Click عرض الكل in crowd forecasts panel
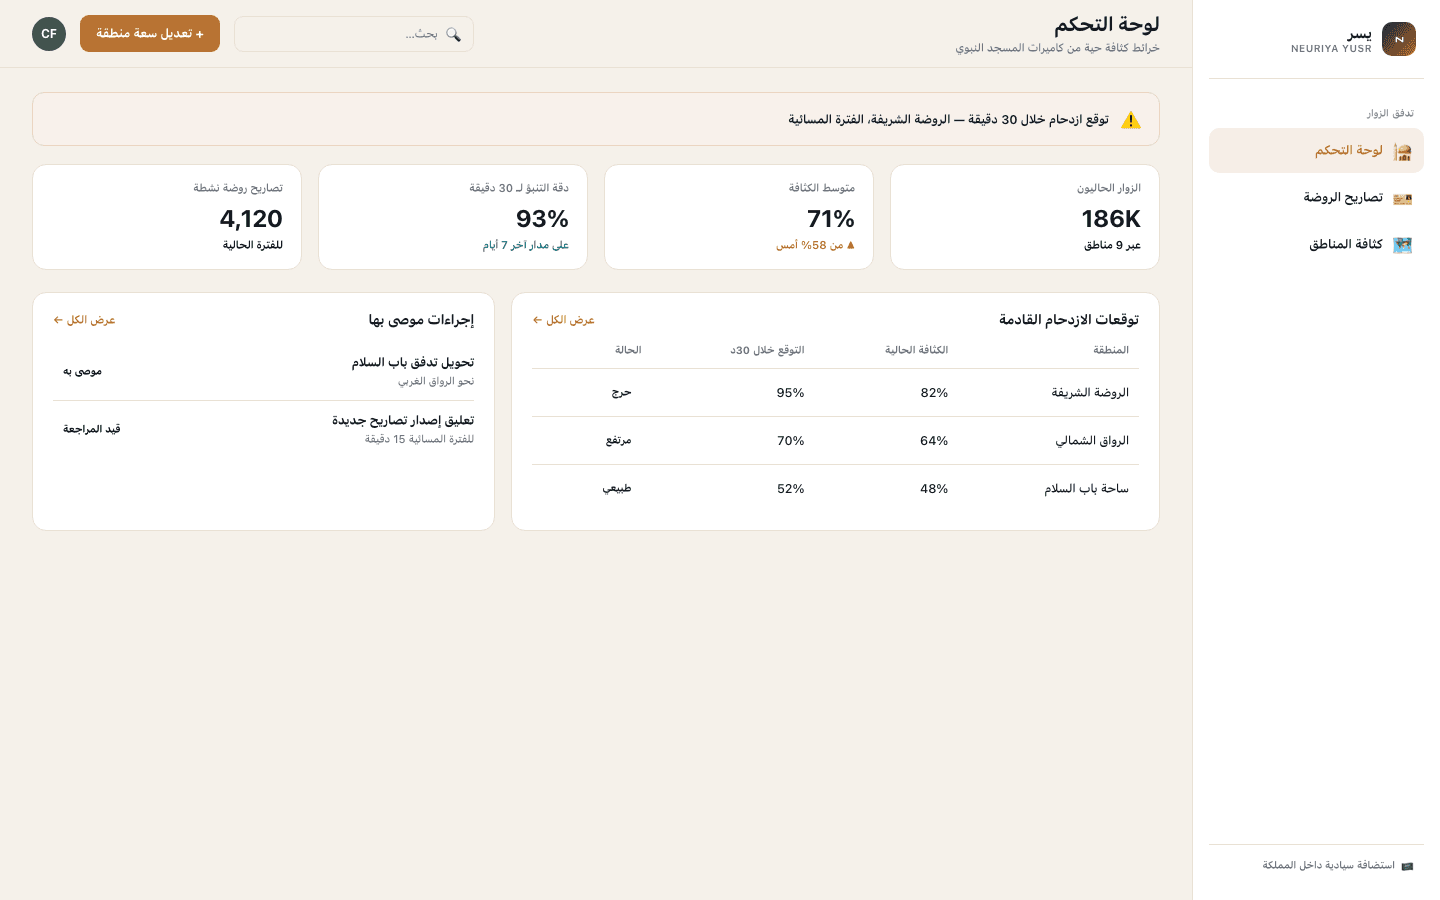 [x=563, y=320]
